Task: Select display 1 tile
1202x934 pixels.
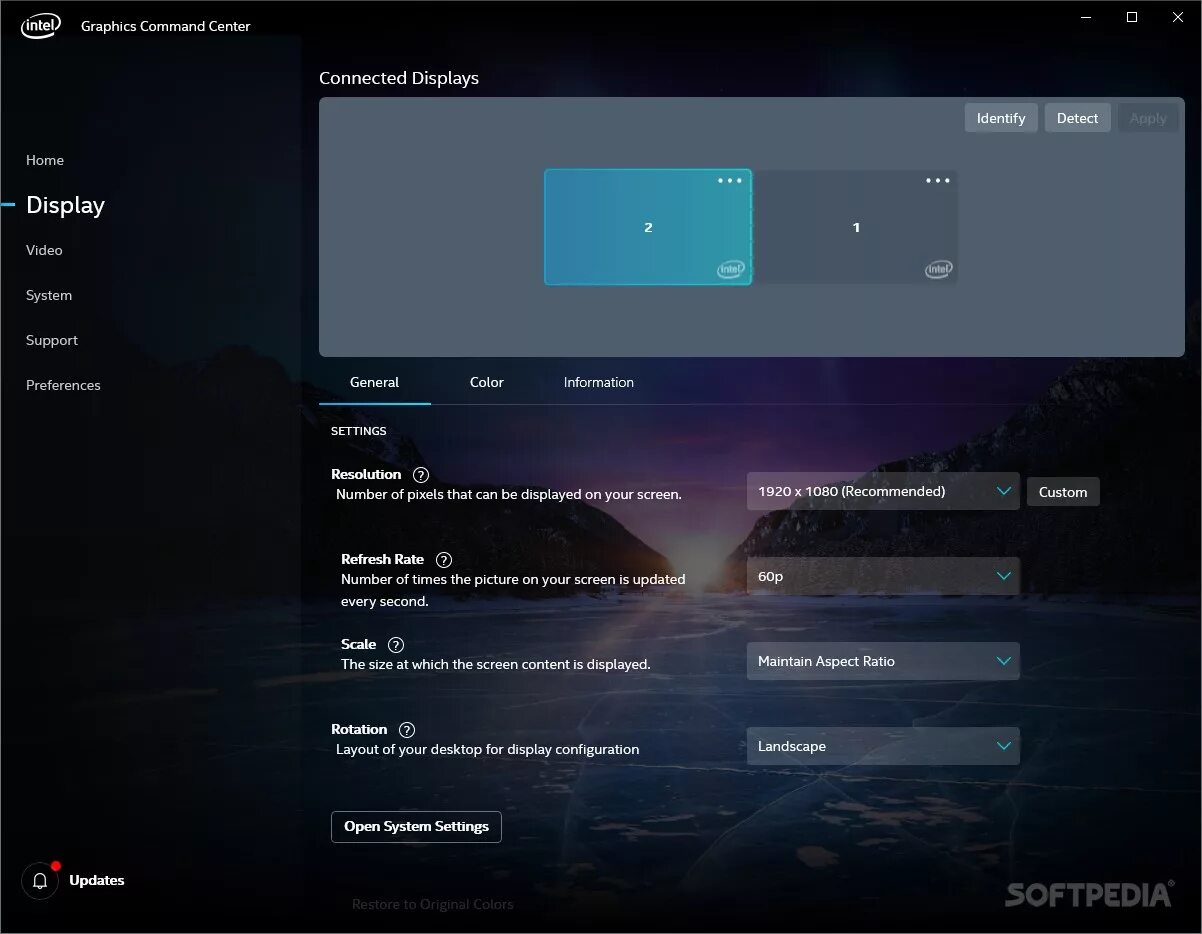Action: (856, 227)
